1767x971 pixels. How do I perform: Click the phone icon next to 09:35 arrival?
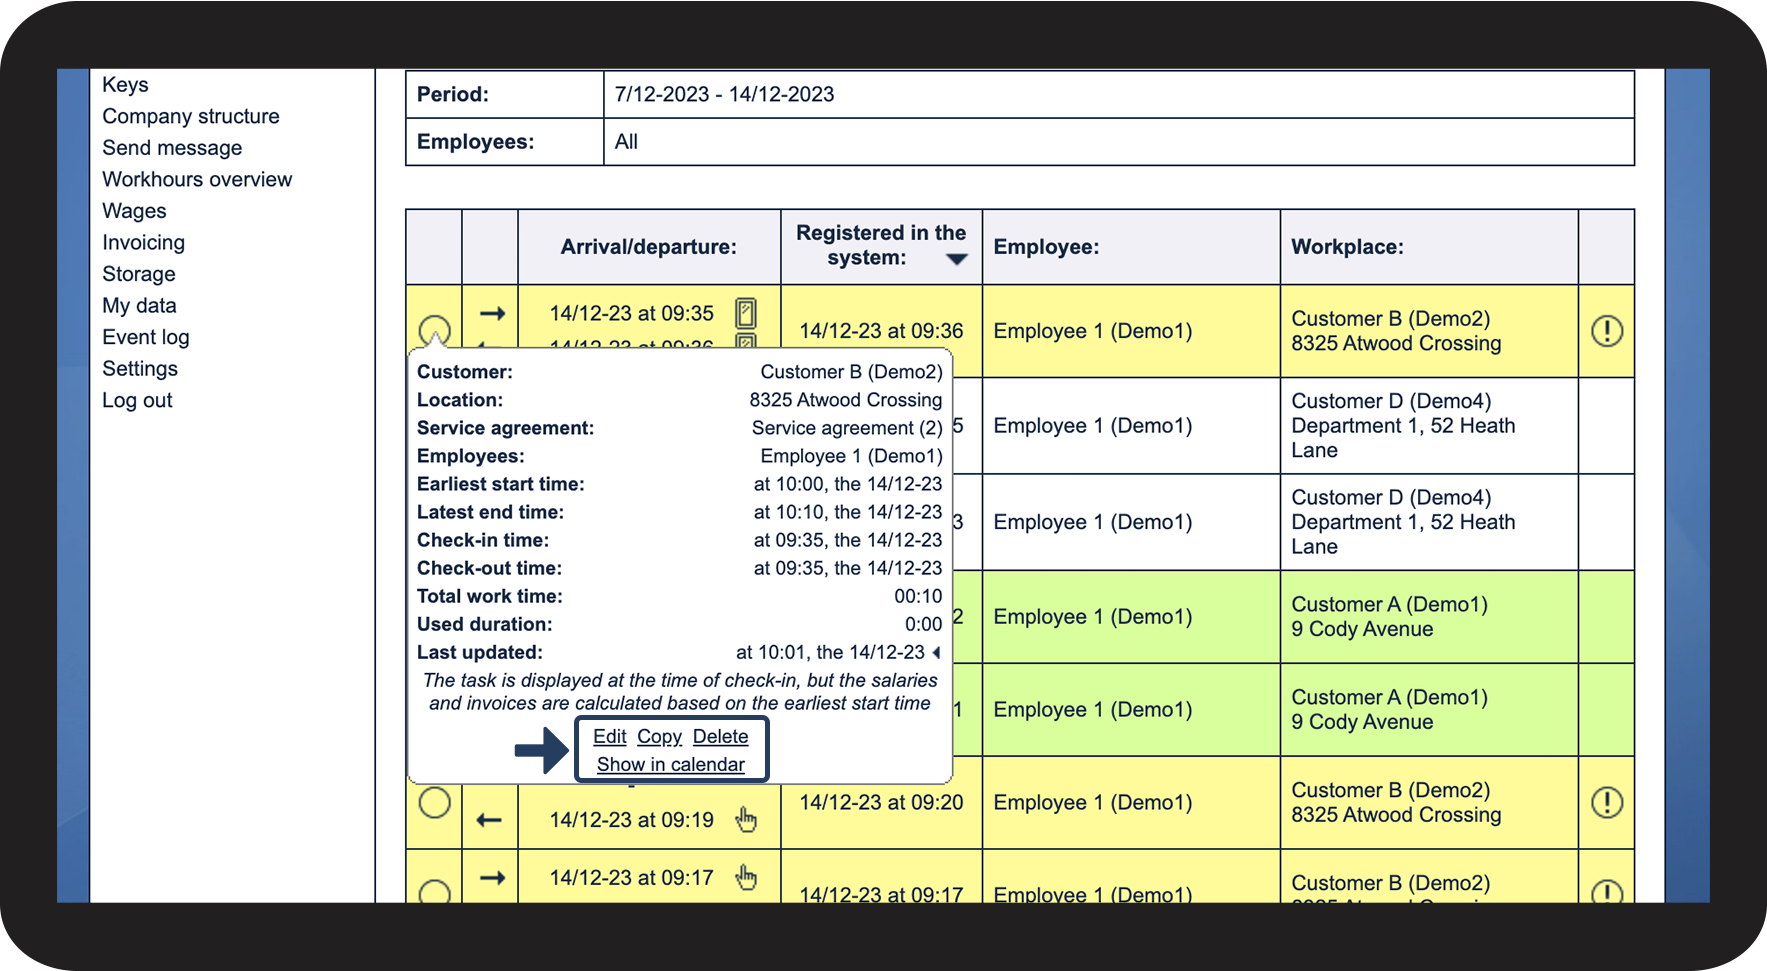point(745,313)
